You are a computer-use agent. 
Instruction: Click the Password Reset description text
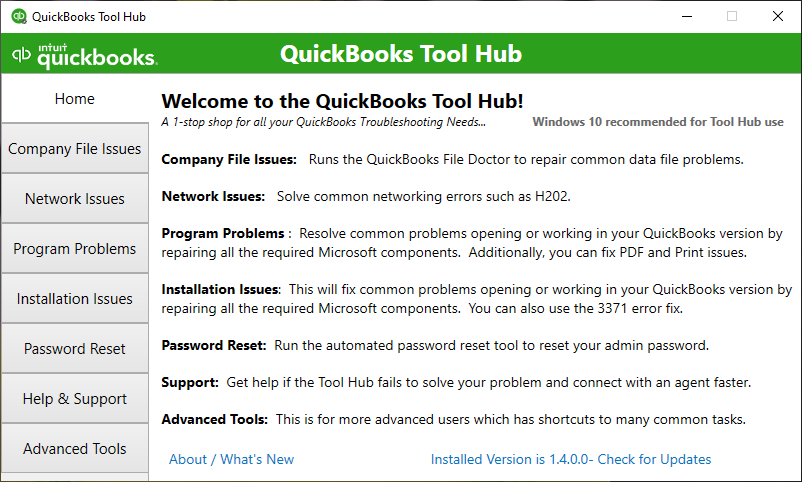492,346
